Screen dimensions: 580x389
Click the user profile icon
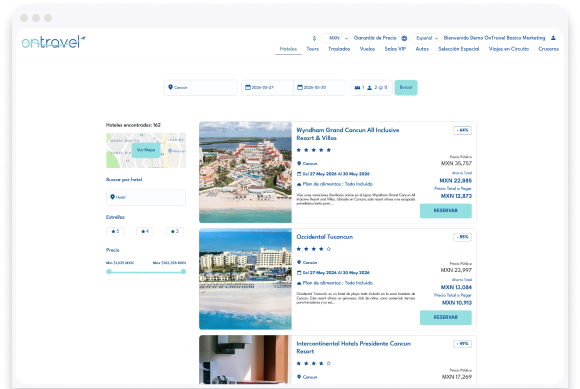pos(553,38)
